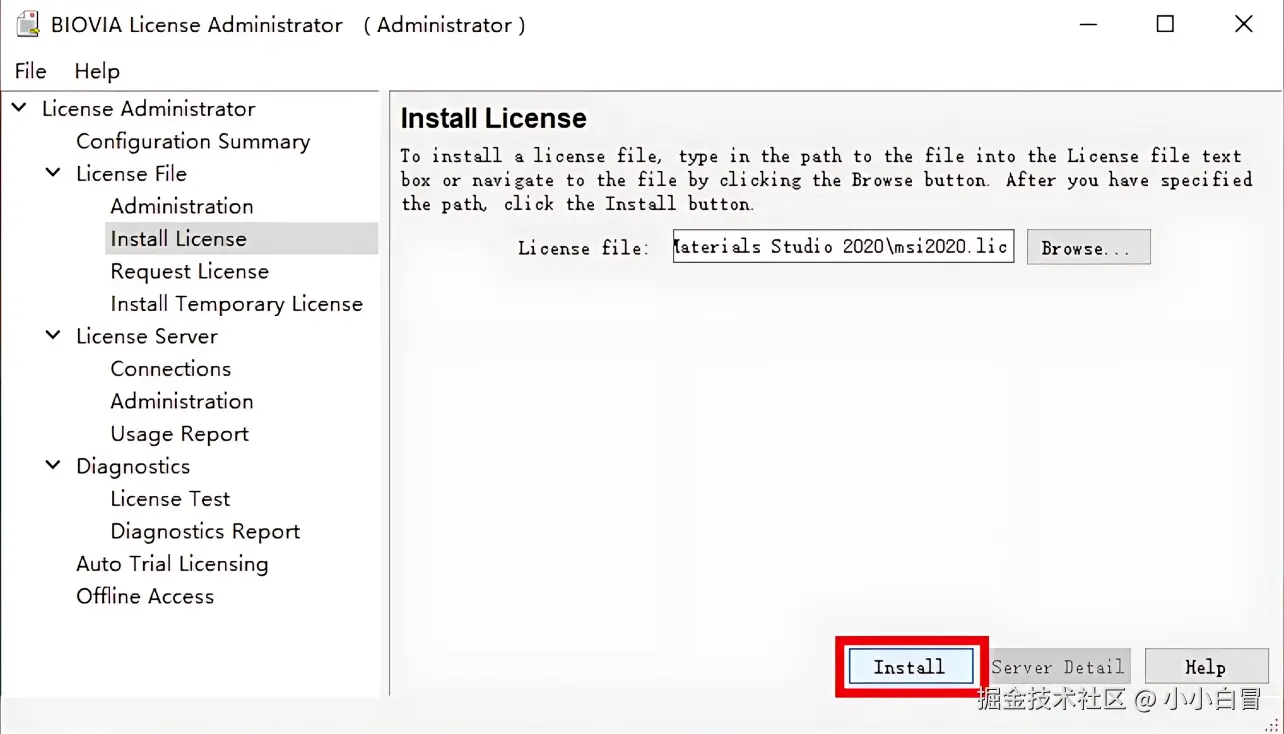Image resolution: width=1284 pixels, height=734 pixels.
Task: Open Install Temporary License page
Action: pos(236,303)
